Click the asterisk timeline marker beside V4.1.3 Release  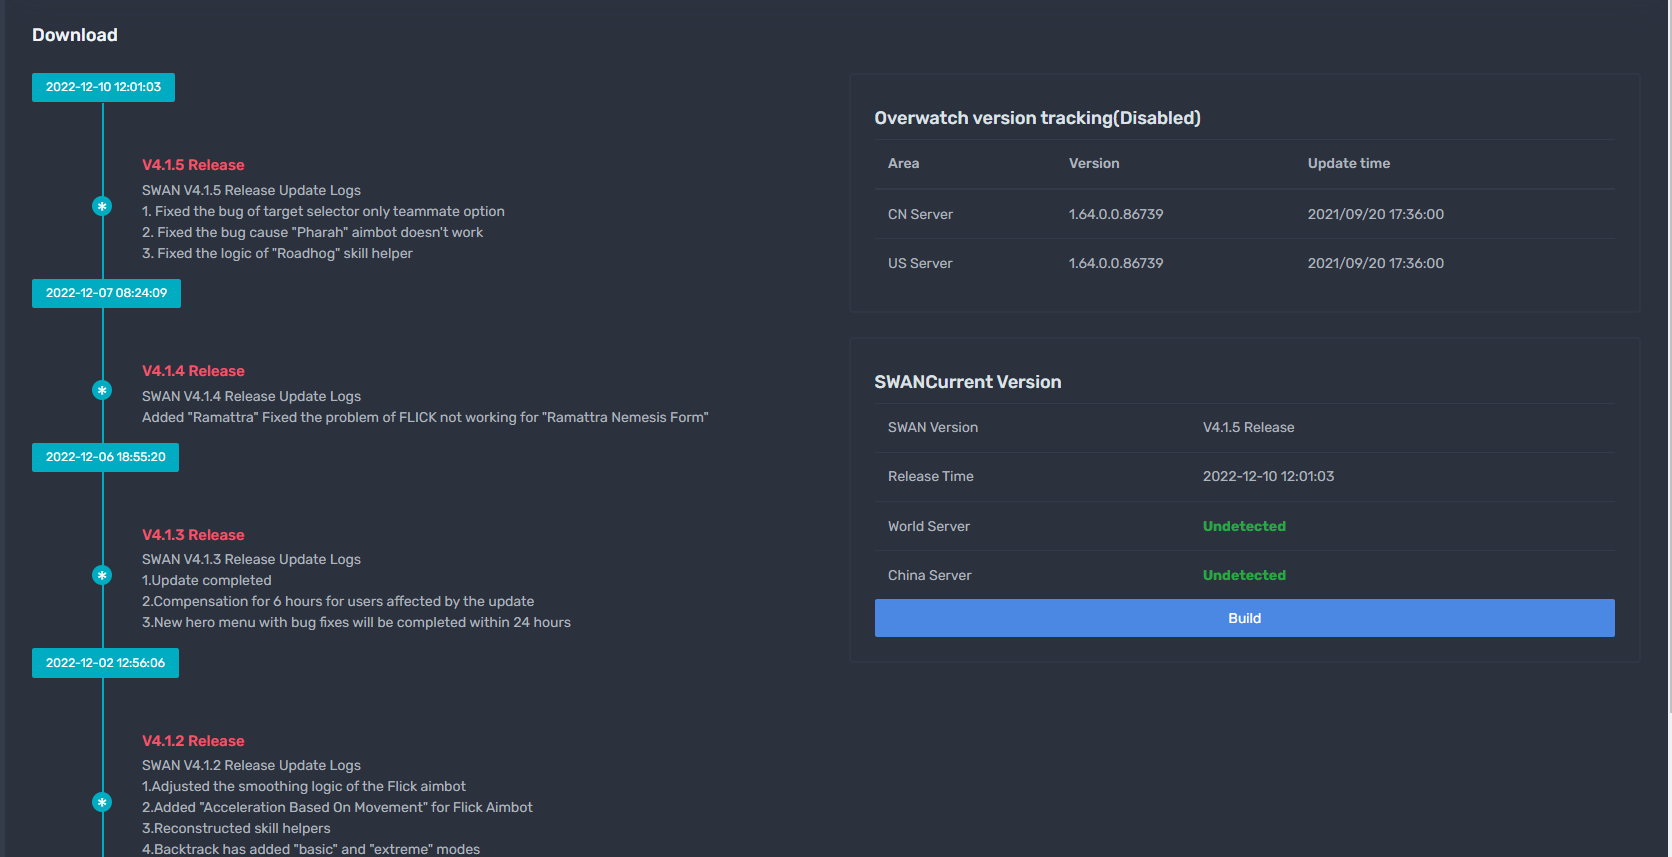102,575
